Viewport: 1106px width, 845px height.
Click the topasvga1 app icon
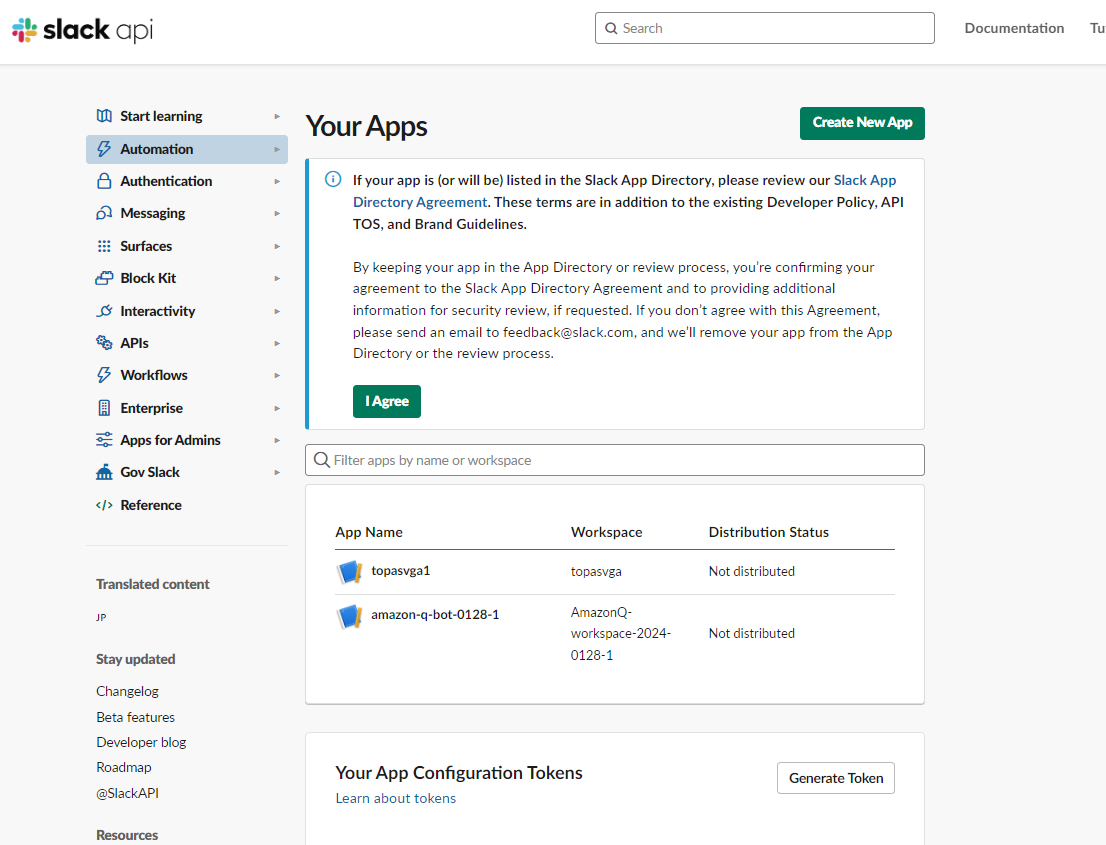349,571
